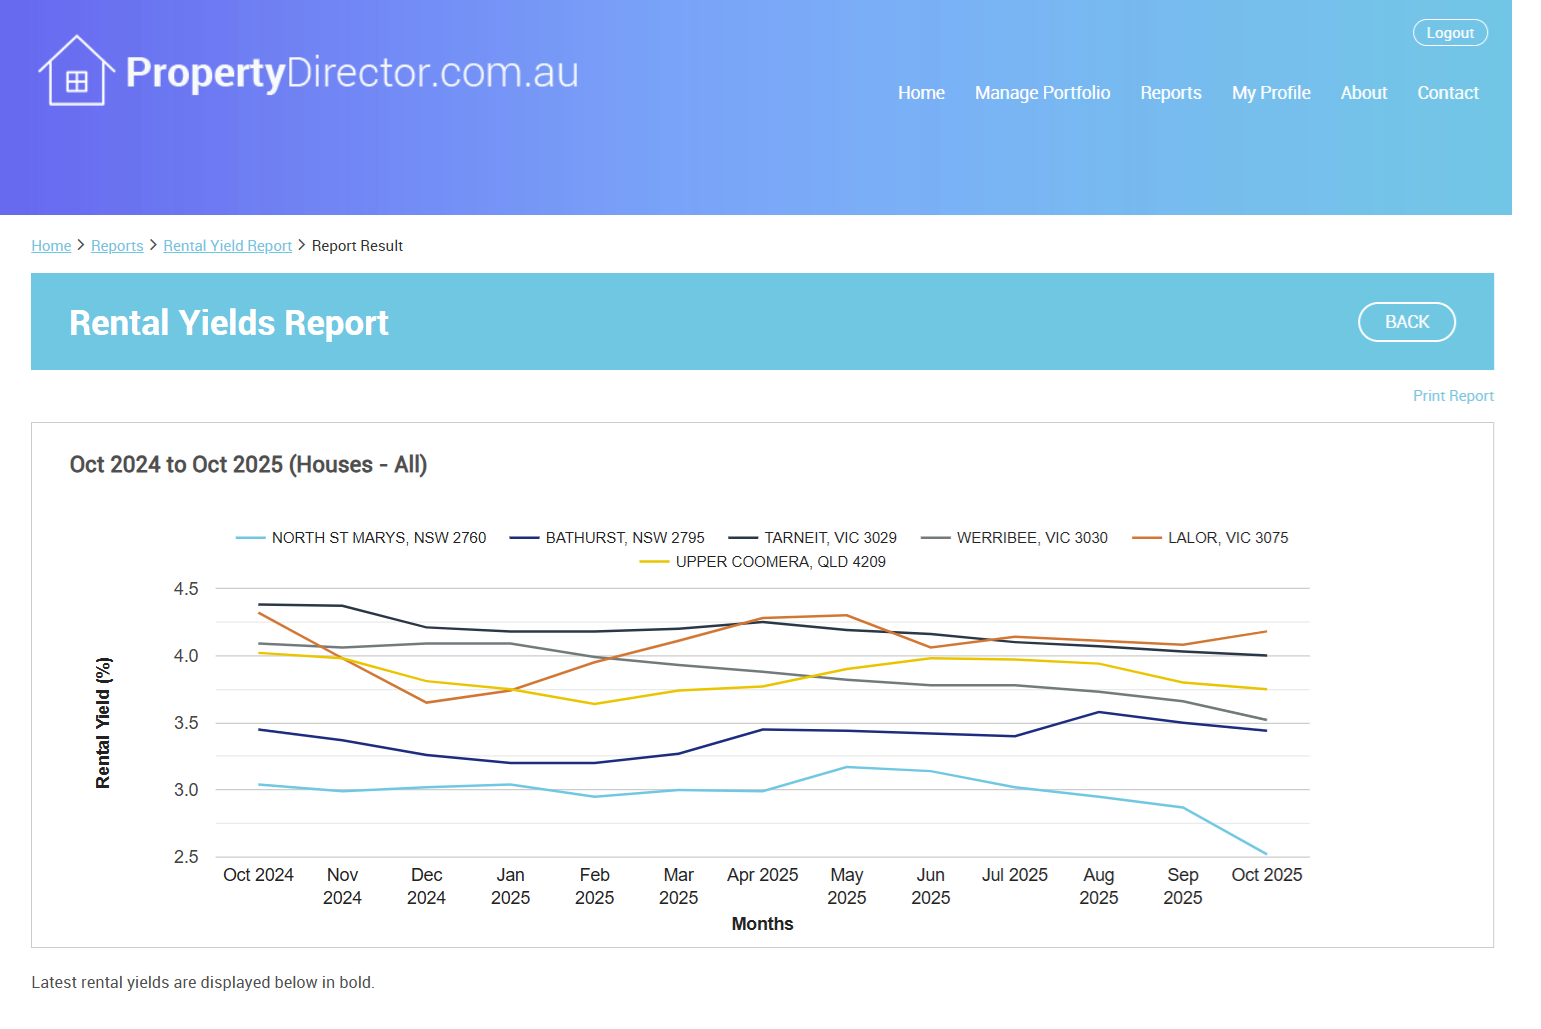Open the Home navigation menu item
This screenshot has height=1029, width=1541.
[x=920, y=93]
